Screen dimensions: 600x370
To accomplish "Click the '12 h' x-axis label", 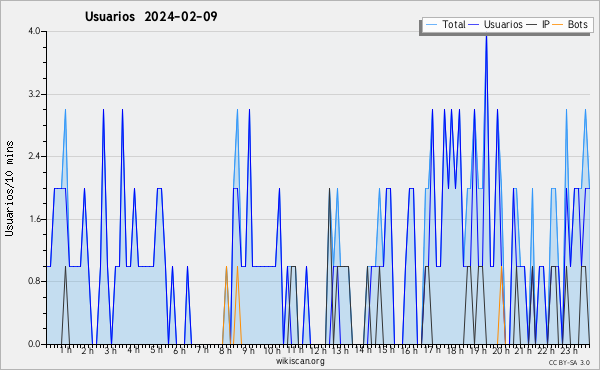I will pyautogui.click(x=318, y=350).
